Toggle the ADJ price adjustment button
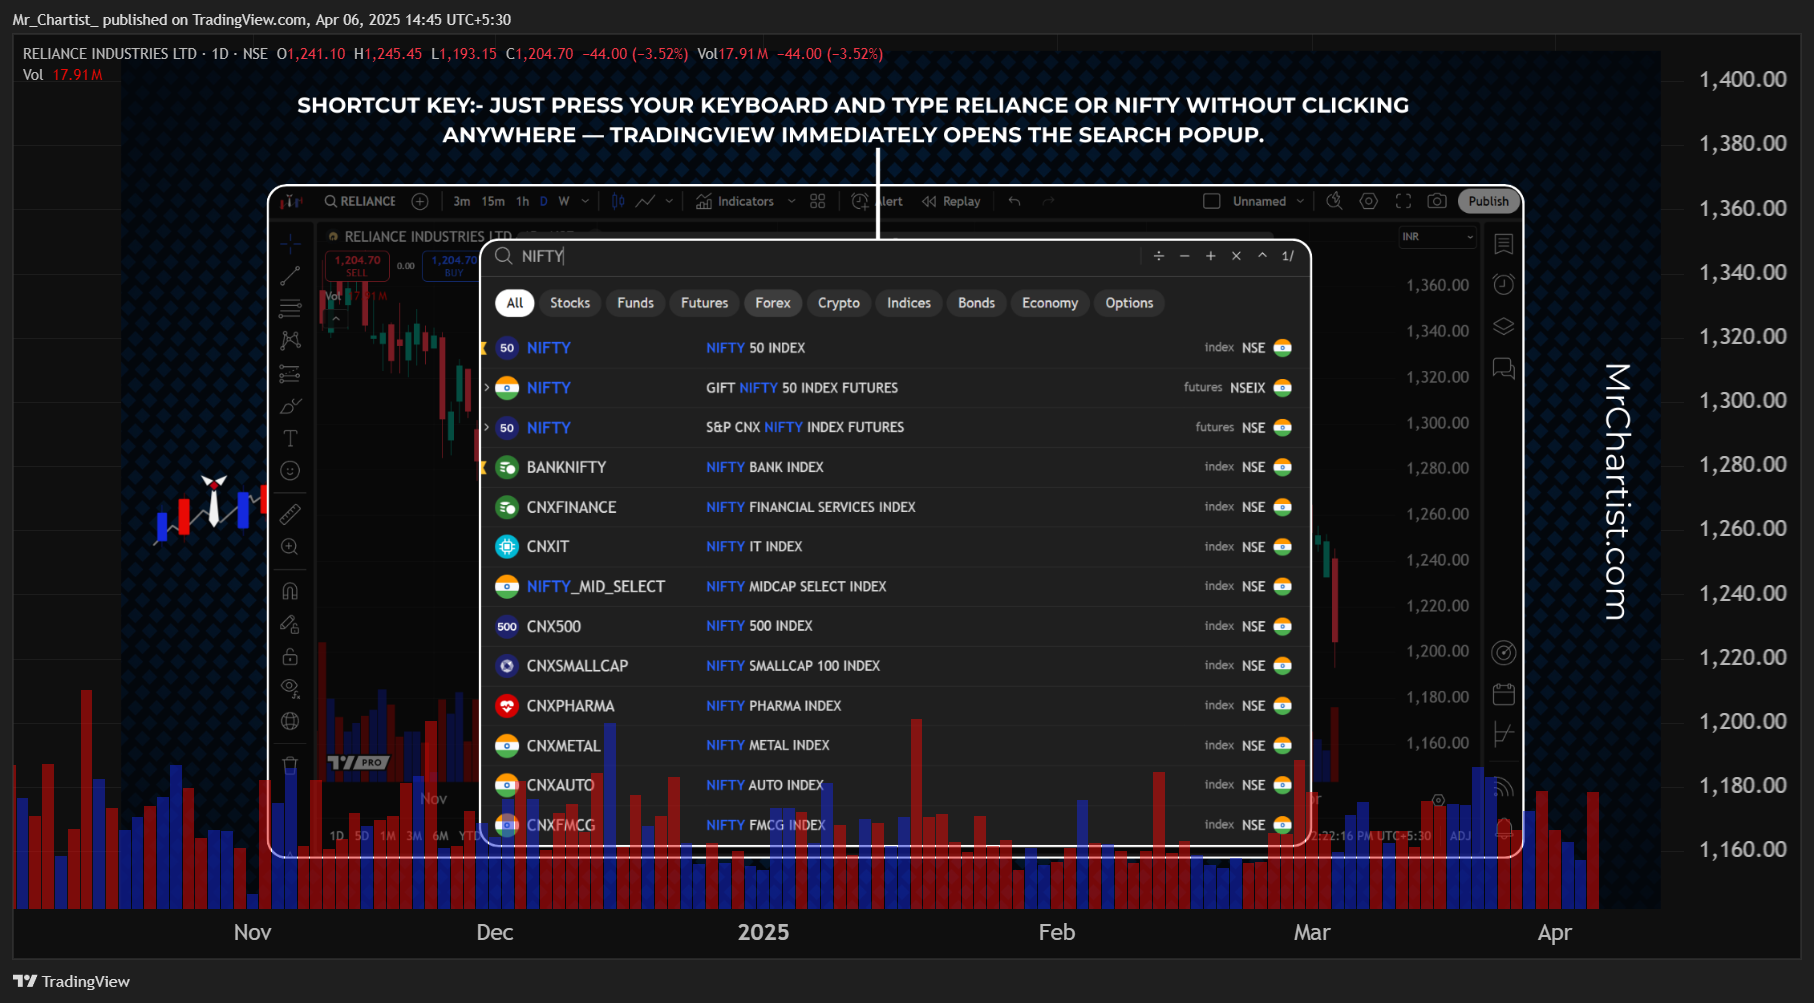The width and height of the screenshot is (1814, 1003). (x=1460, y=836)
